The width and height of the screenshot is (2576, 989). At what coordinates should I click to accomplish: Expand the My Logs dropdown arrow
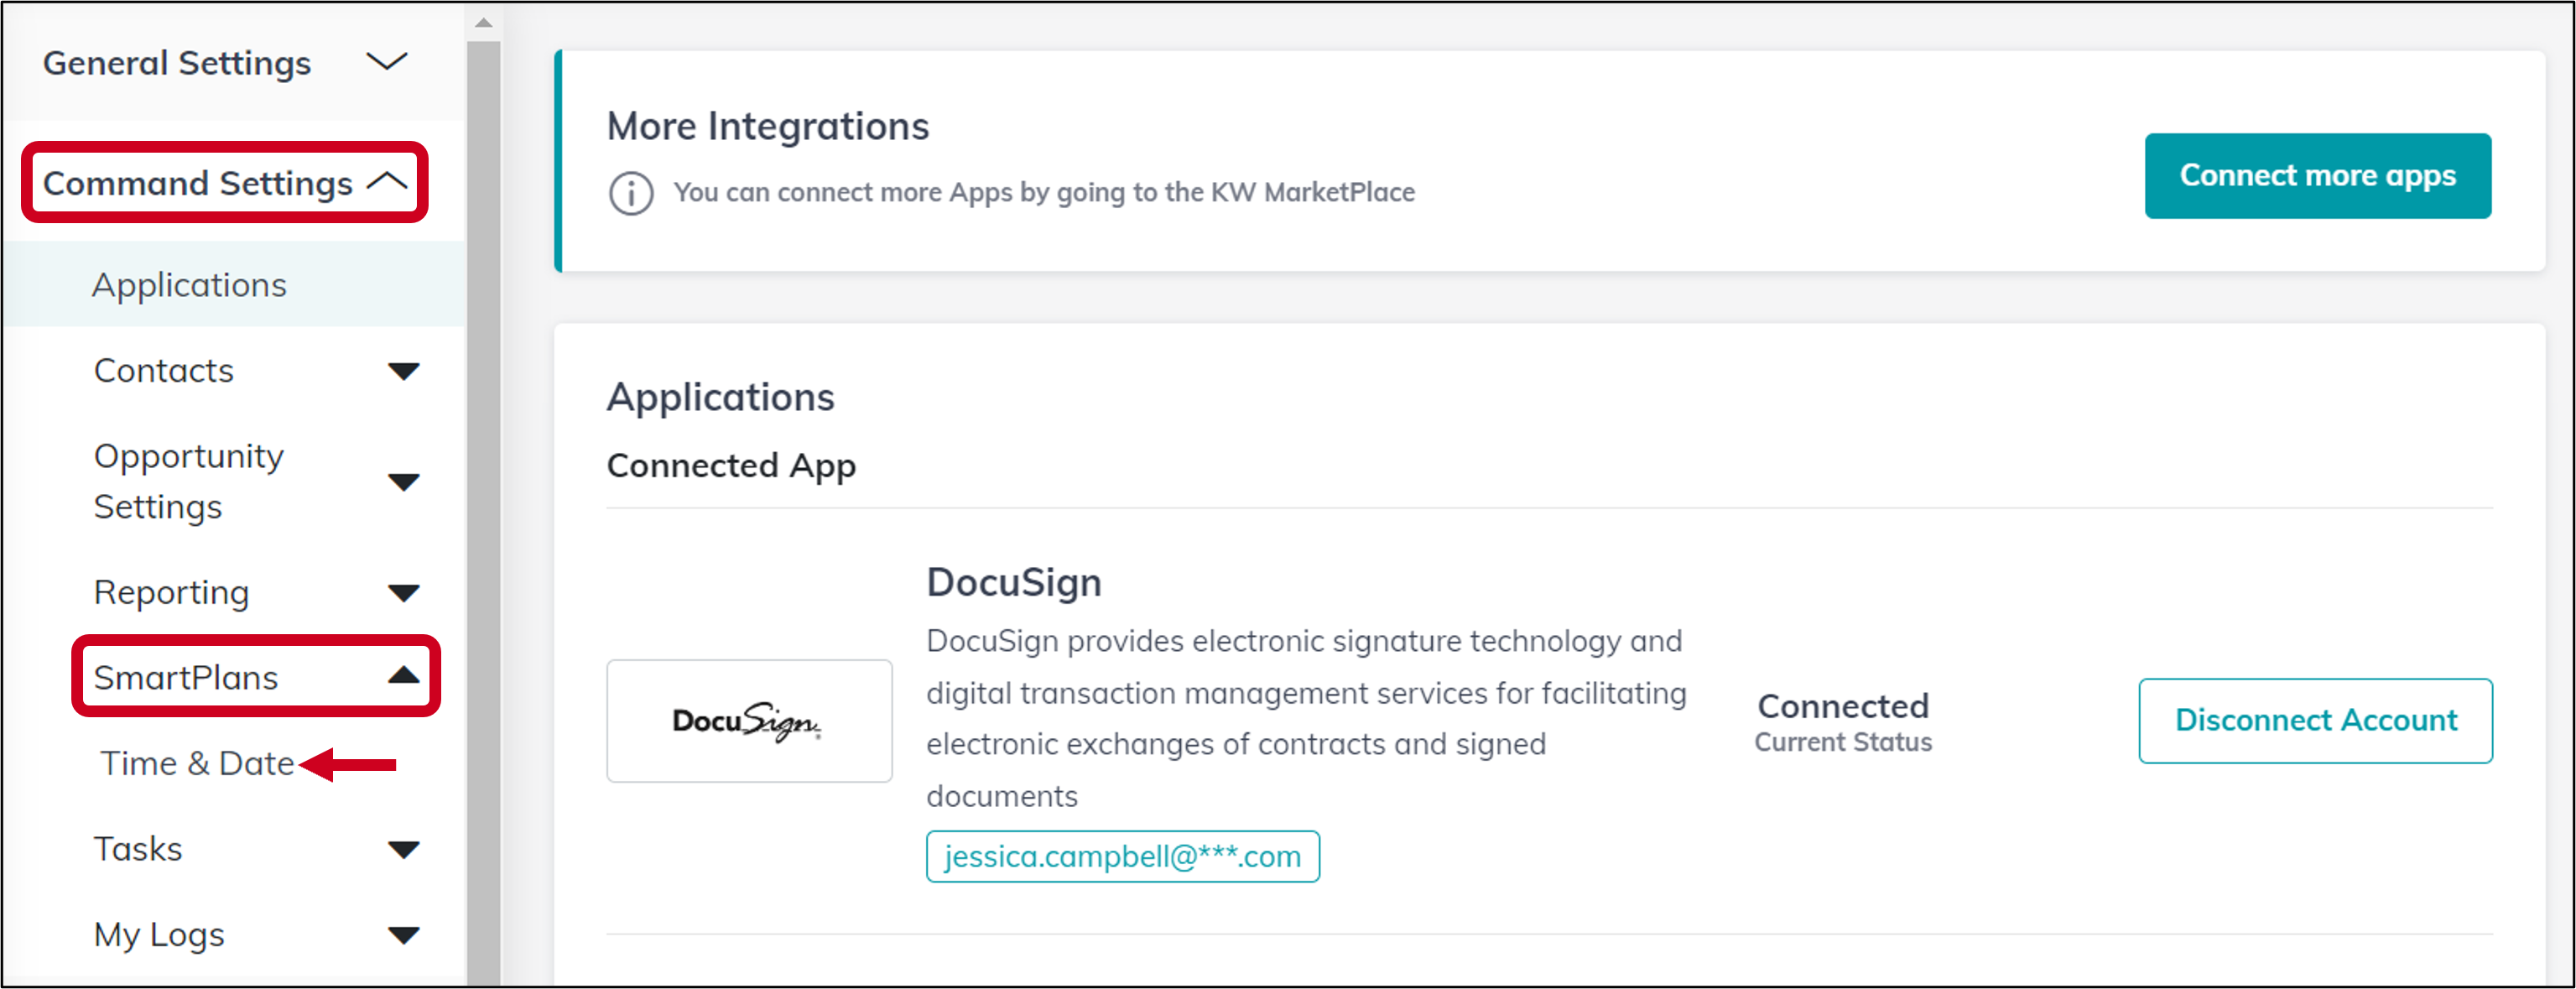pyautogui.click(x=403, y=936)
